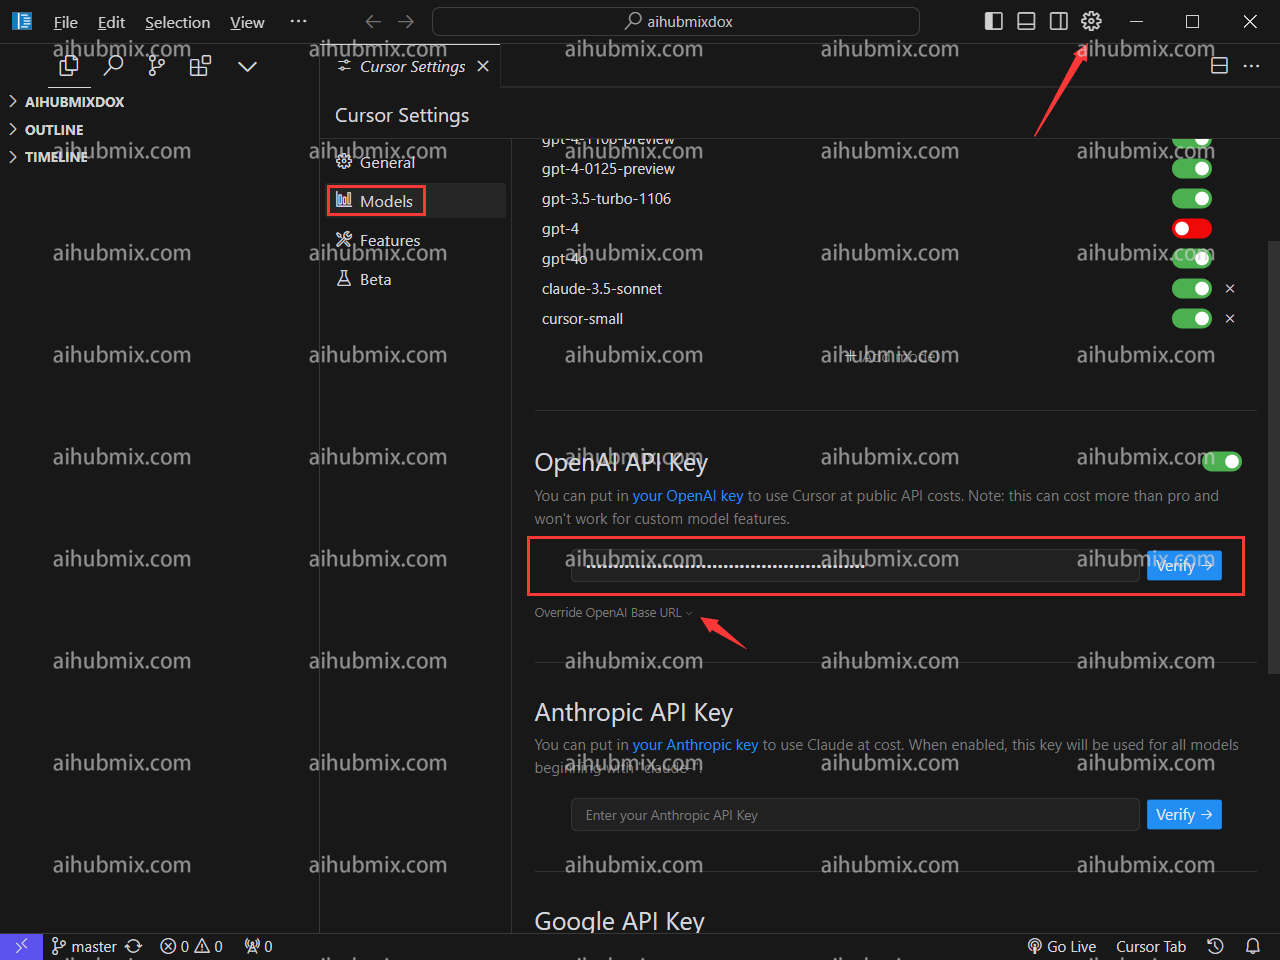1280x960 pixels.
Task: Open the history clock icon in status bar
Action: click(x=1215, y=946)
